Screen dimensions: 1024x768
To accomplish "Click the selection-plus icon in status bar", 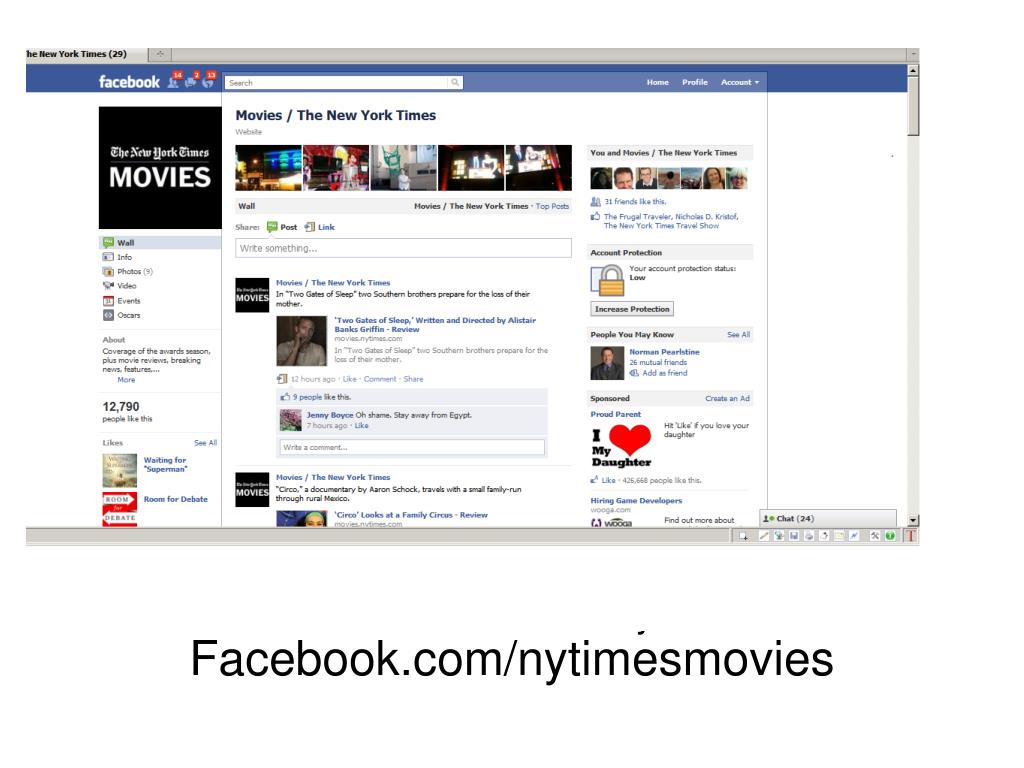I will pyautogui.click(x=743, y=536).
